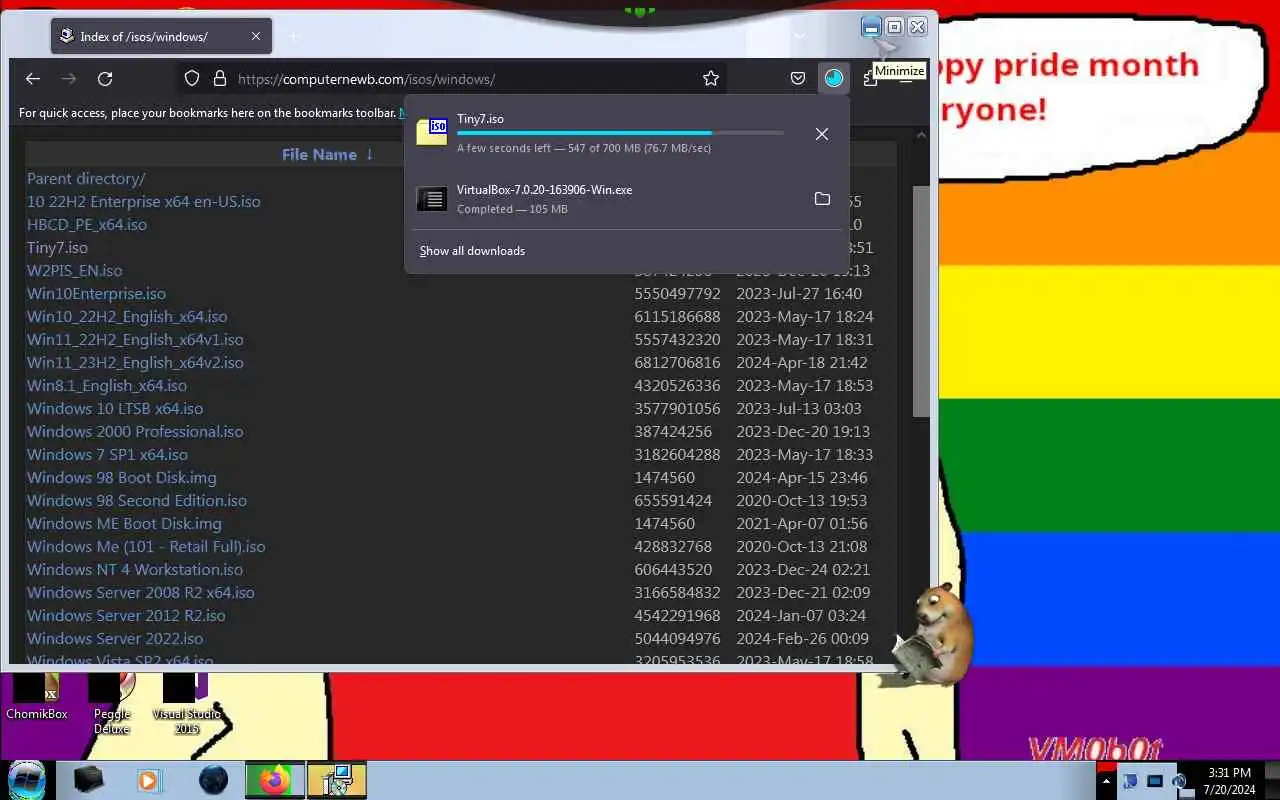Open Windows 98 Second Edition.iso link

click(x=137, y=500)
